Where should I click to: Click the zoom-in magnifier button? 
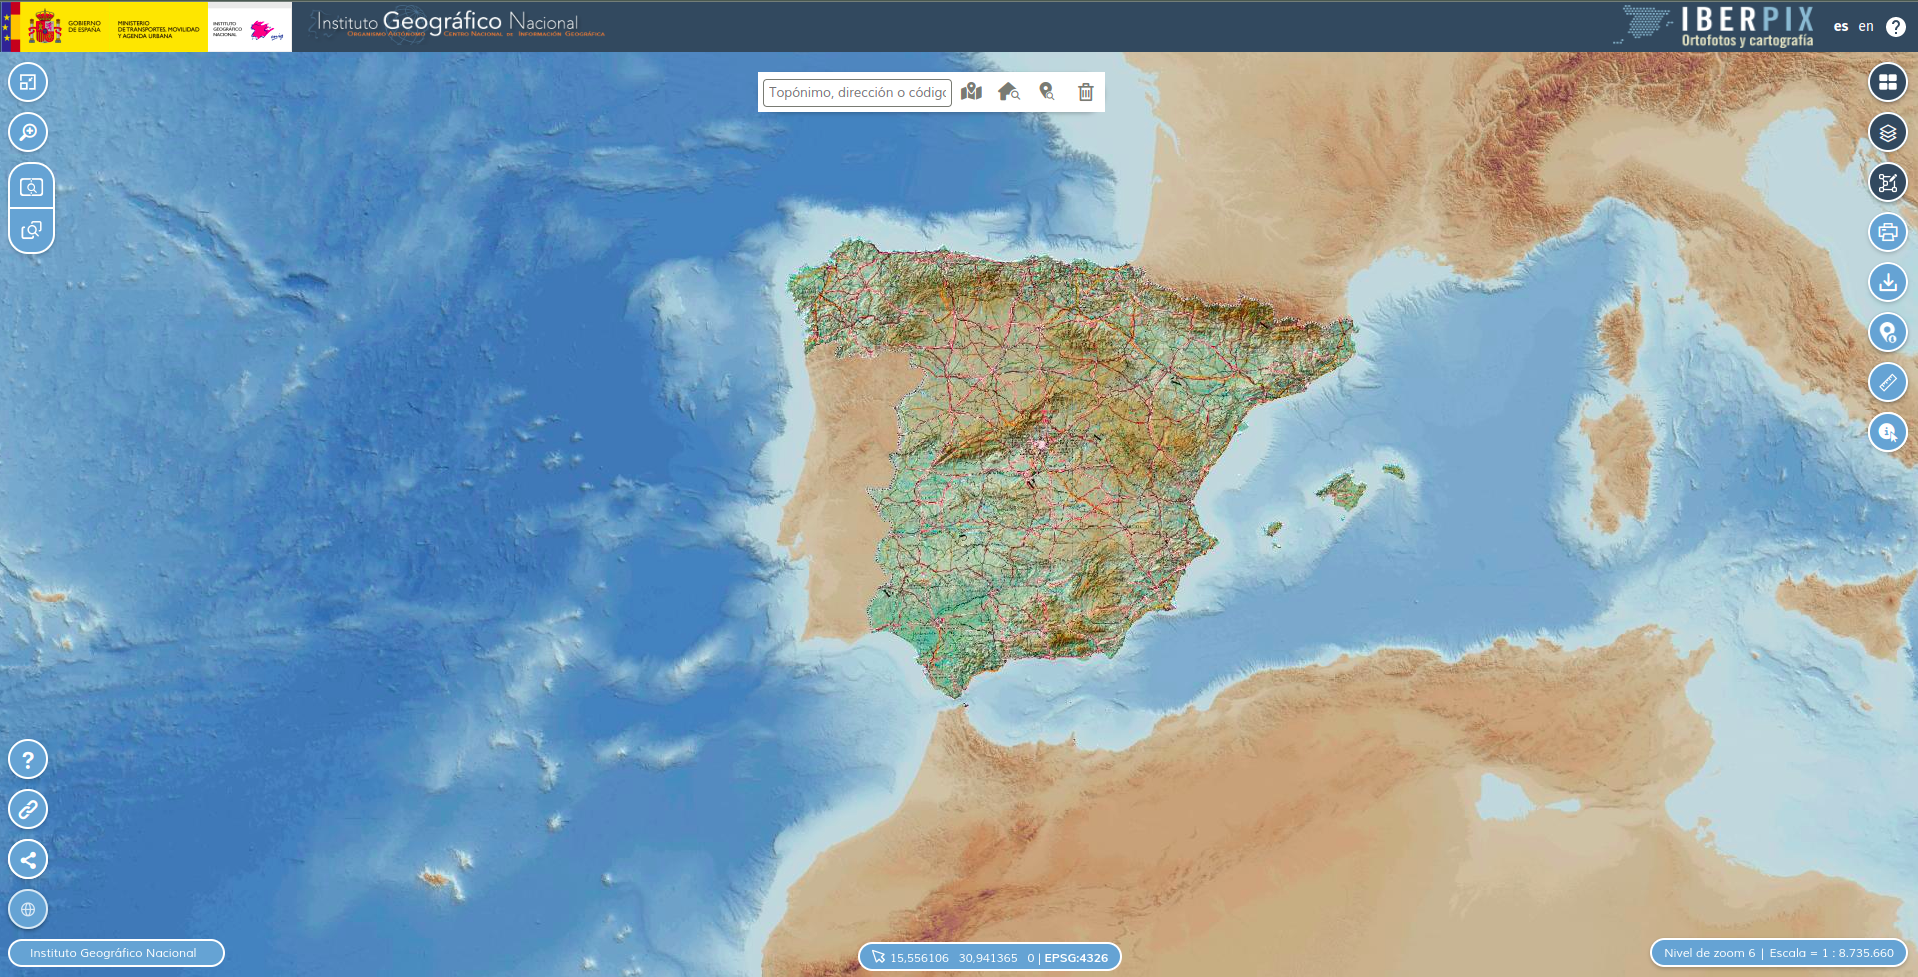tap(28, 132)
